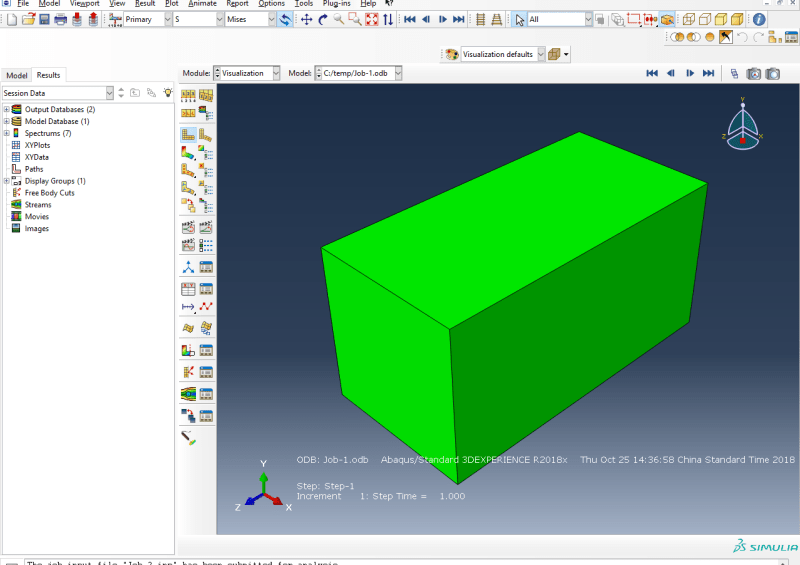Screen dimensions: 800x565
Task: Step to next frame in the top toolbar
Action: [442, 19]
